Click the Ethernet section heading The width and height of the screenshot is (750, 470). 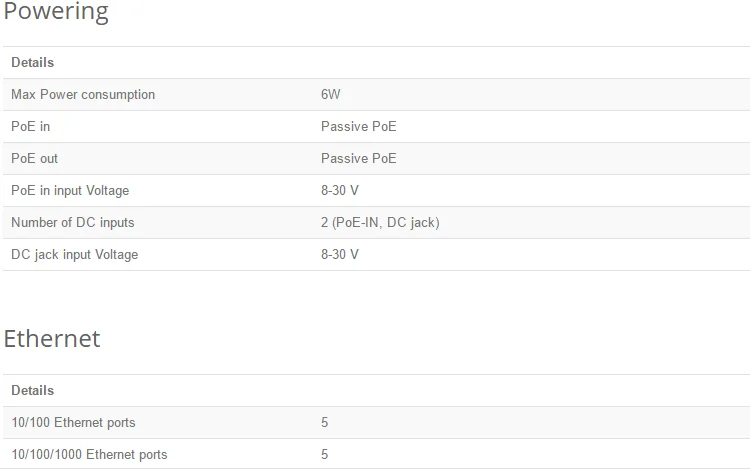tap(52, 339)
